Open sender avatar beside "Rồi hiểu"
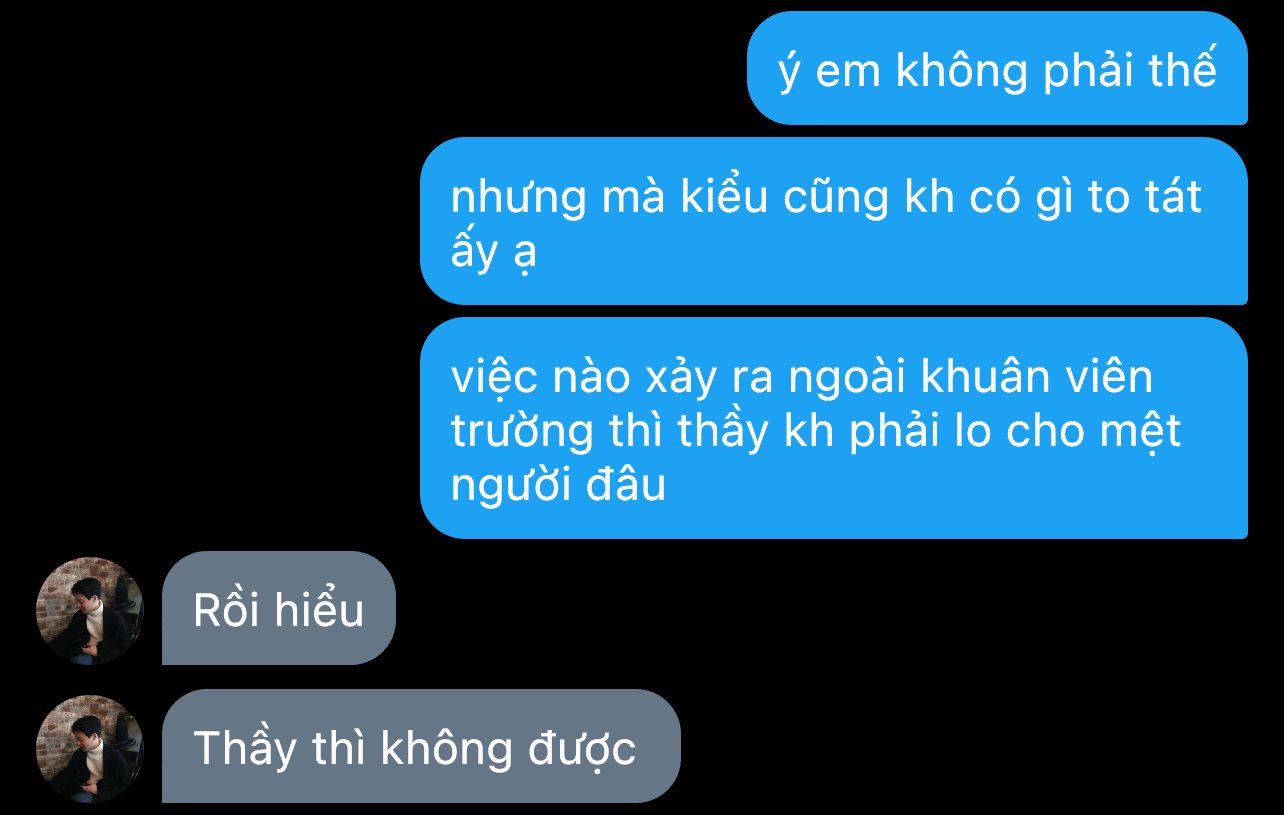The width and height of the screenshot is (1284, 815). [x=90, y=611]
